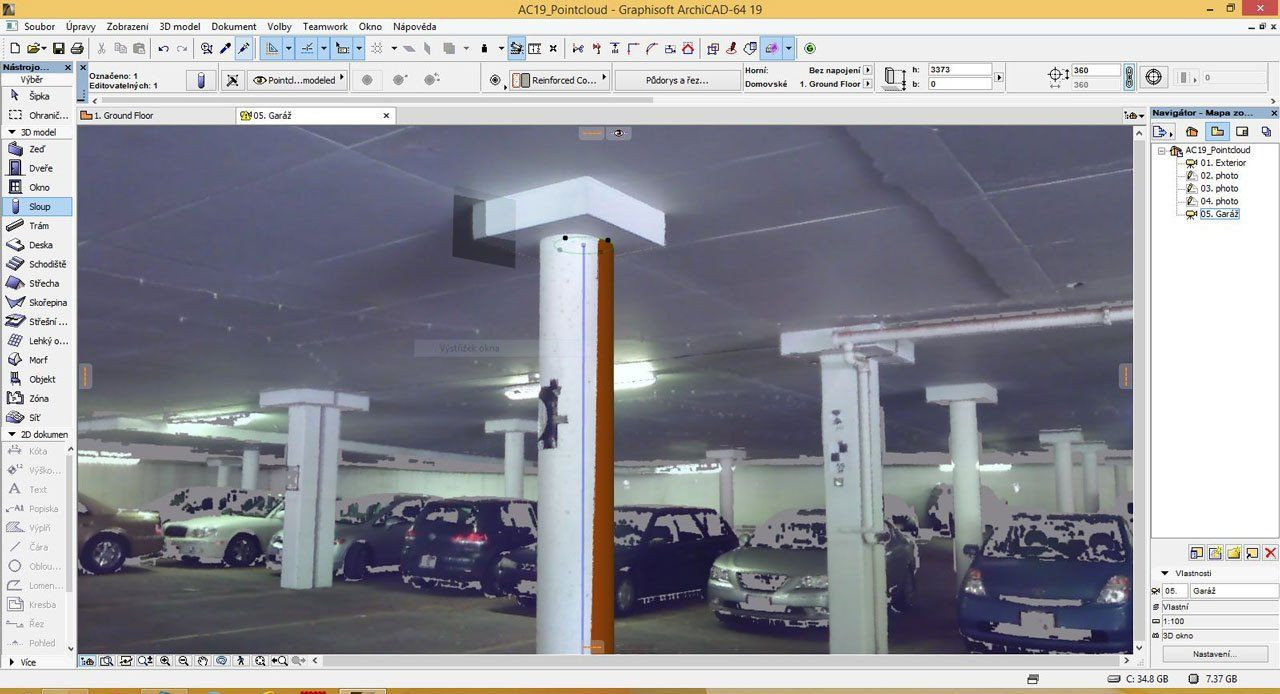Viewport: 1280px width, 694px height.
Task: Click the Print icon in toolbar
Action: (x=77, y=48)
